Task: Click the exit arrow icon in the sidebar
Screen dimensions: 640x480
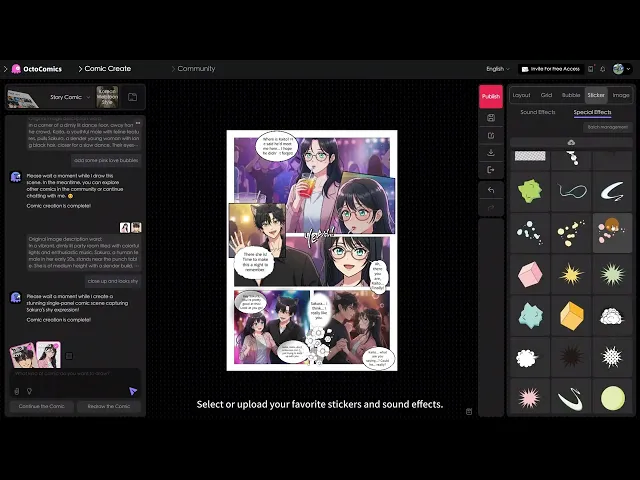Action: pos(491,170)
